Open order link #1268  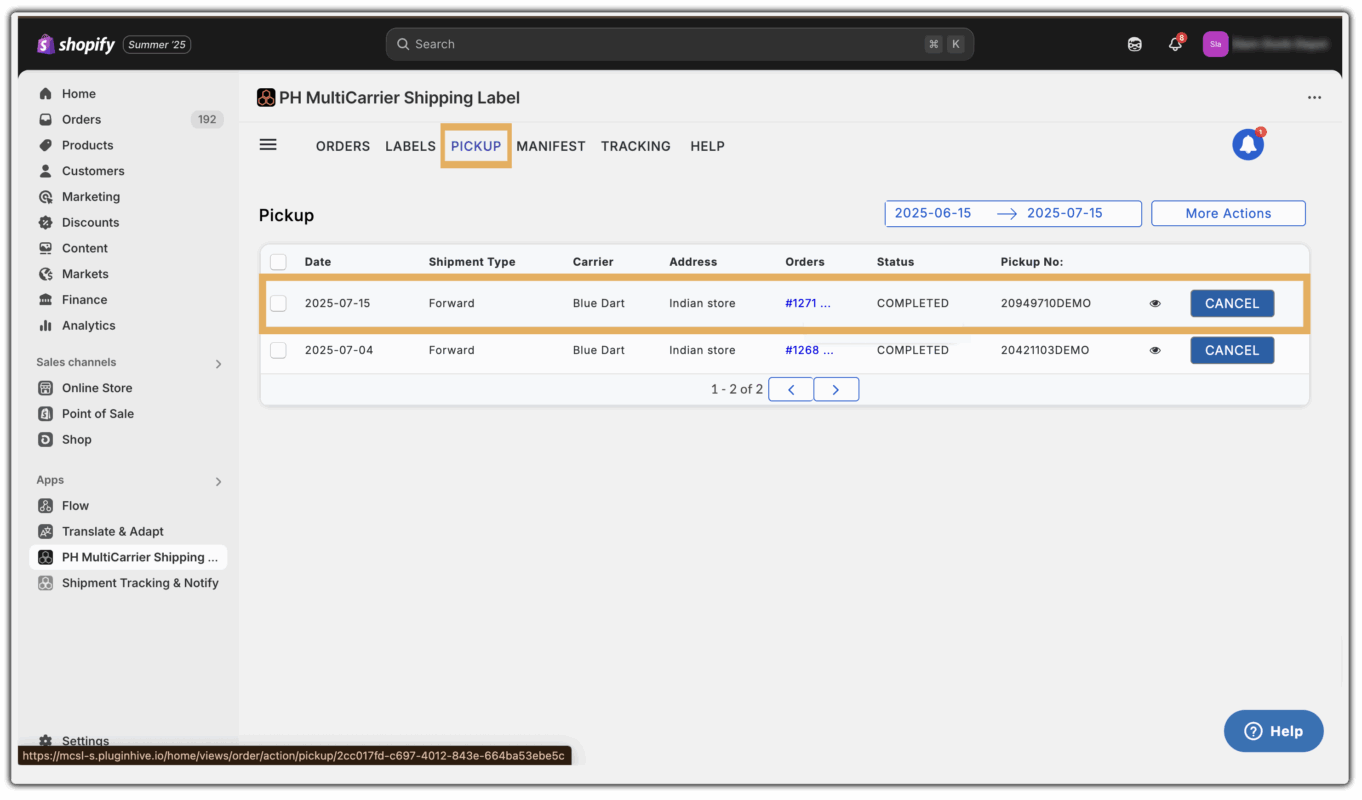(808, 350)
